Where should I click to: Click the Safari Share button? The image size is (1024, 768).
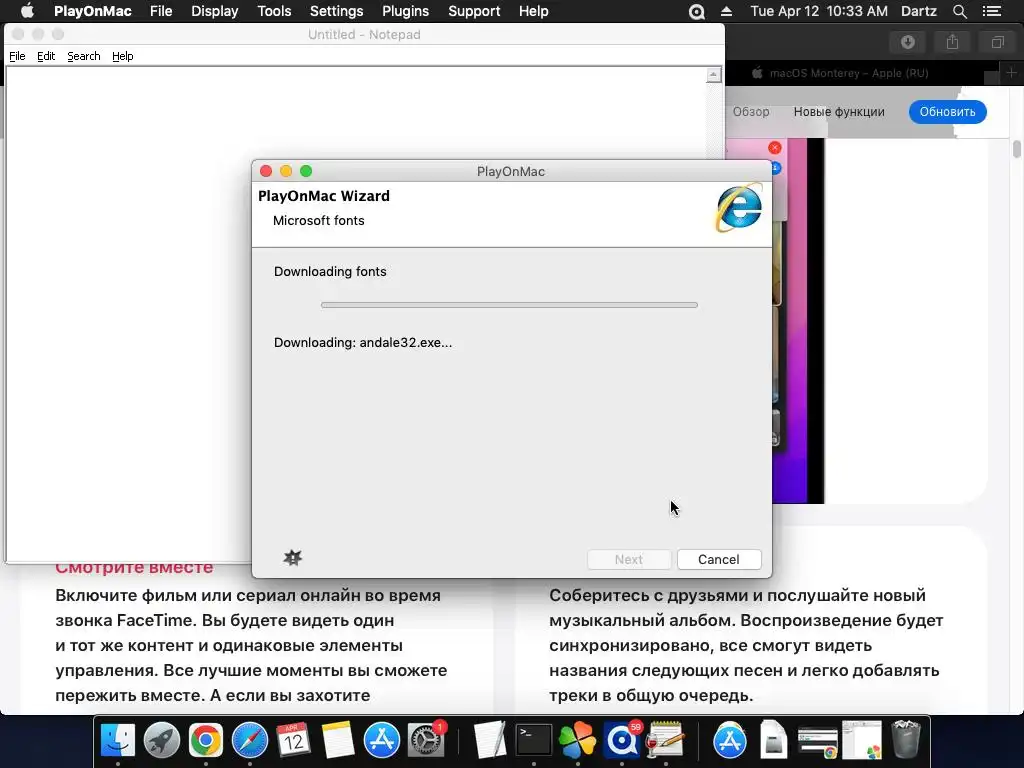pyautogui.click(x=953, y=42)
